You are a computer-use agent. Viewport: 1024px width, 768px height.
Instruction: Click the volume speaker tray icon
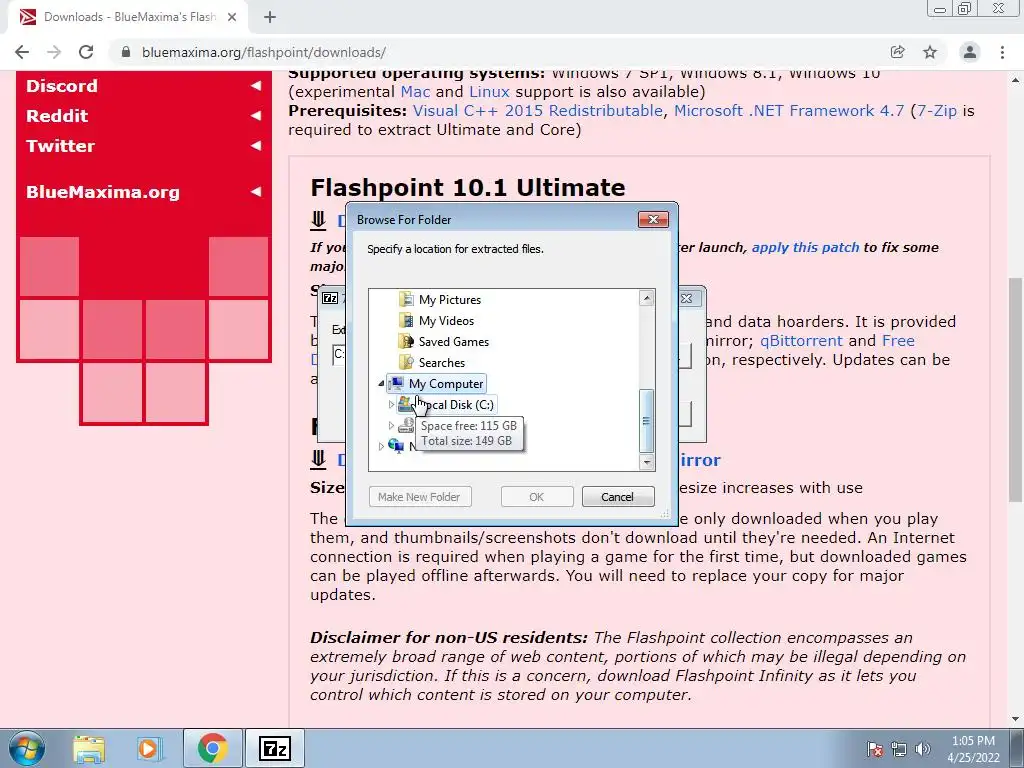922,749
